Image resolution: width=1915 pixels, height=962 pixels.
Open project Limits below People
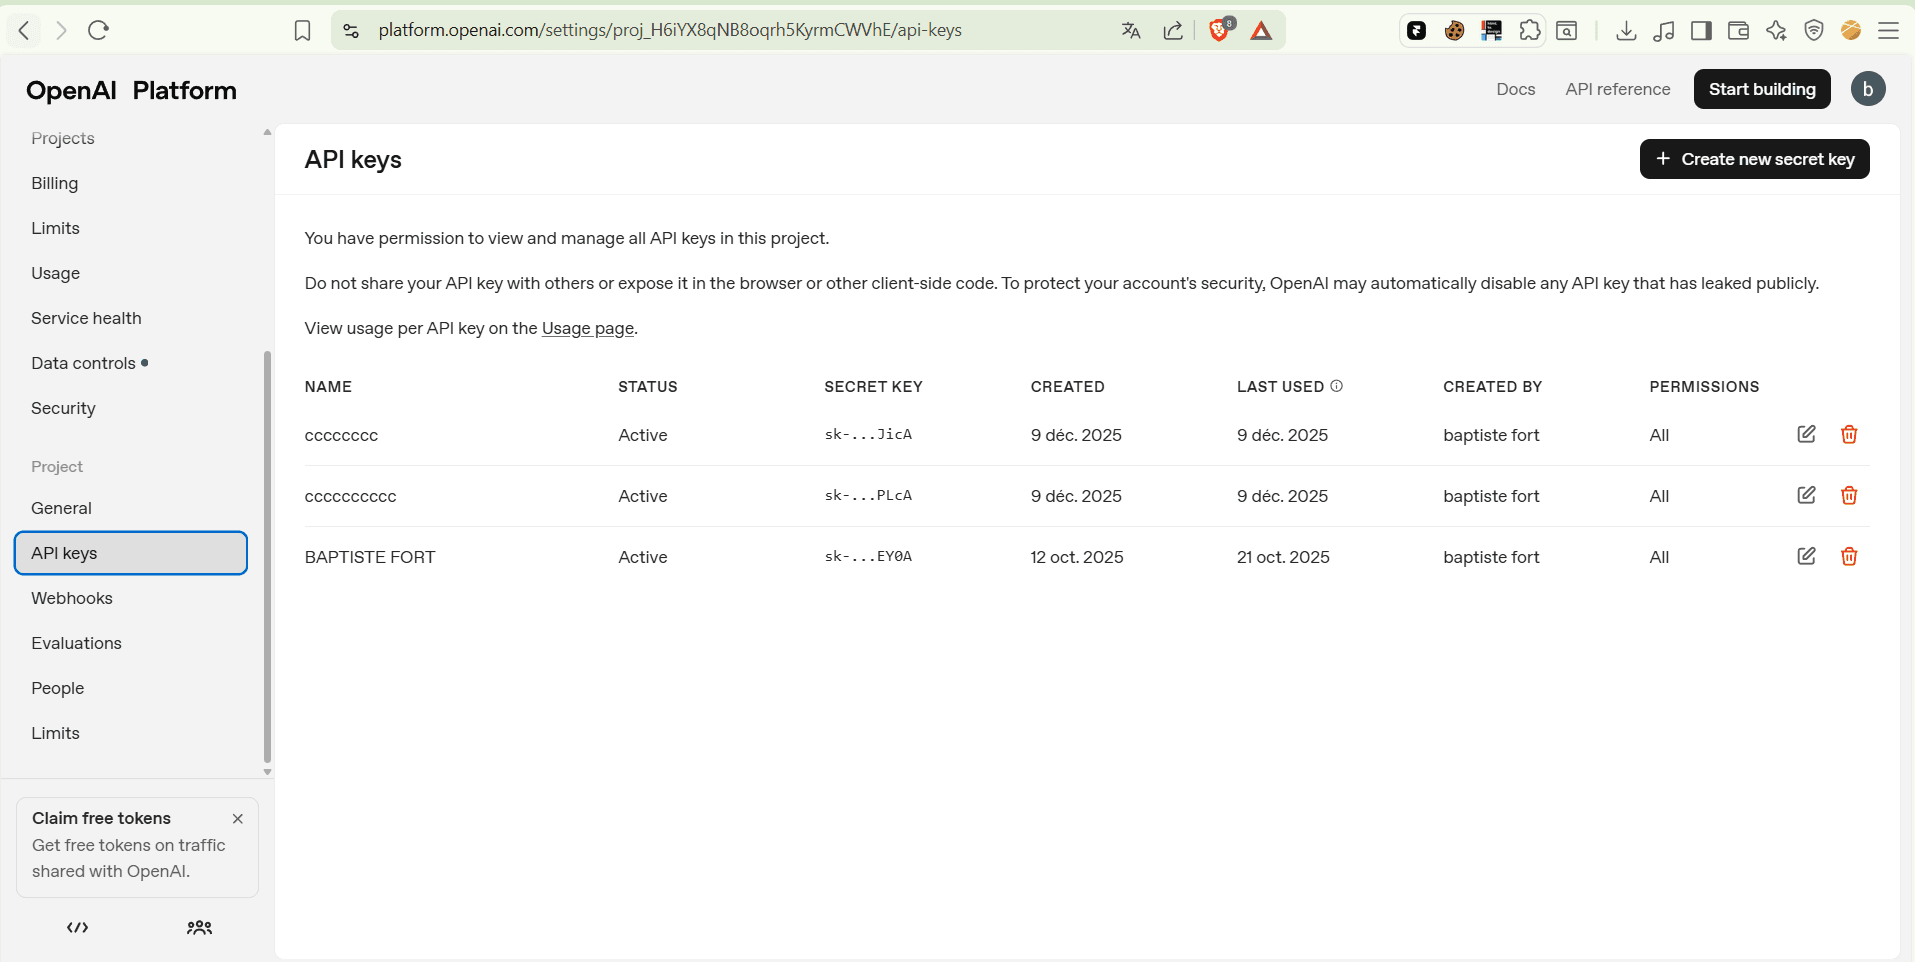[55, 733]
